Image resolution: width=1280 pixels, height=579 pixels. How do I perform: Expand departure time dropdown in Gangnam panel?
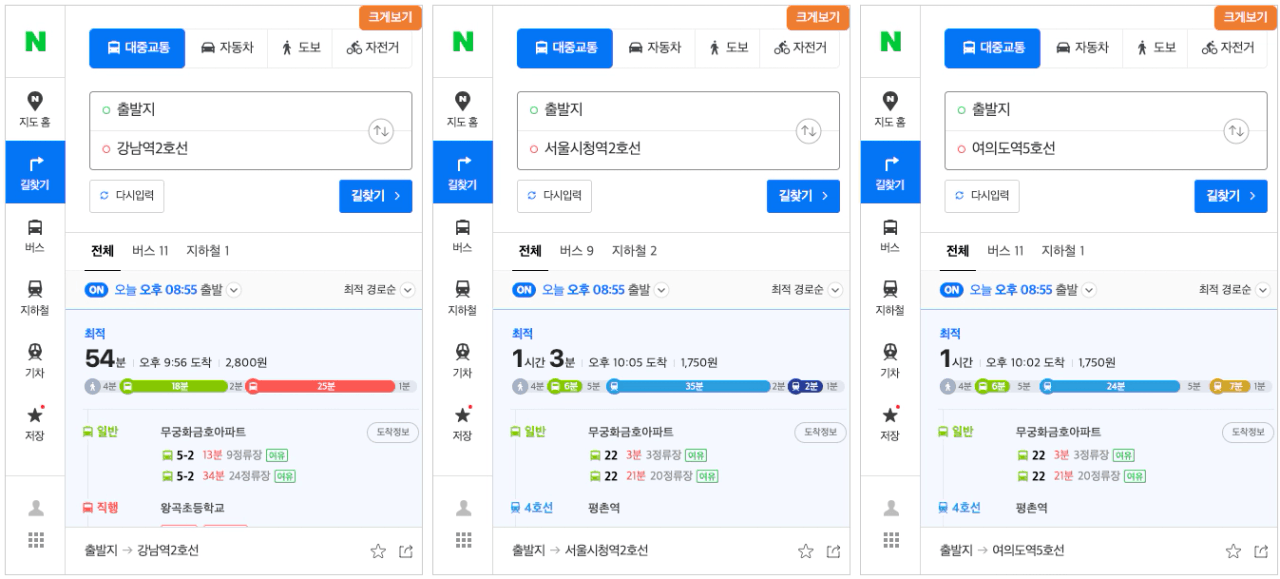click(x=234, y=290)
